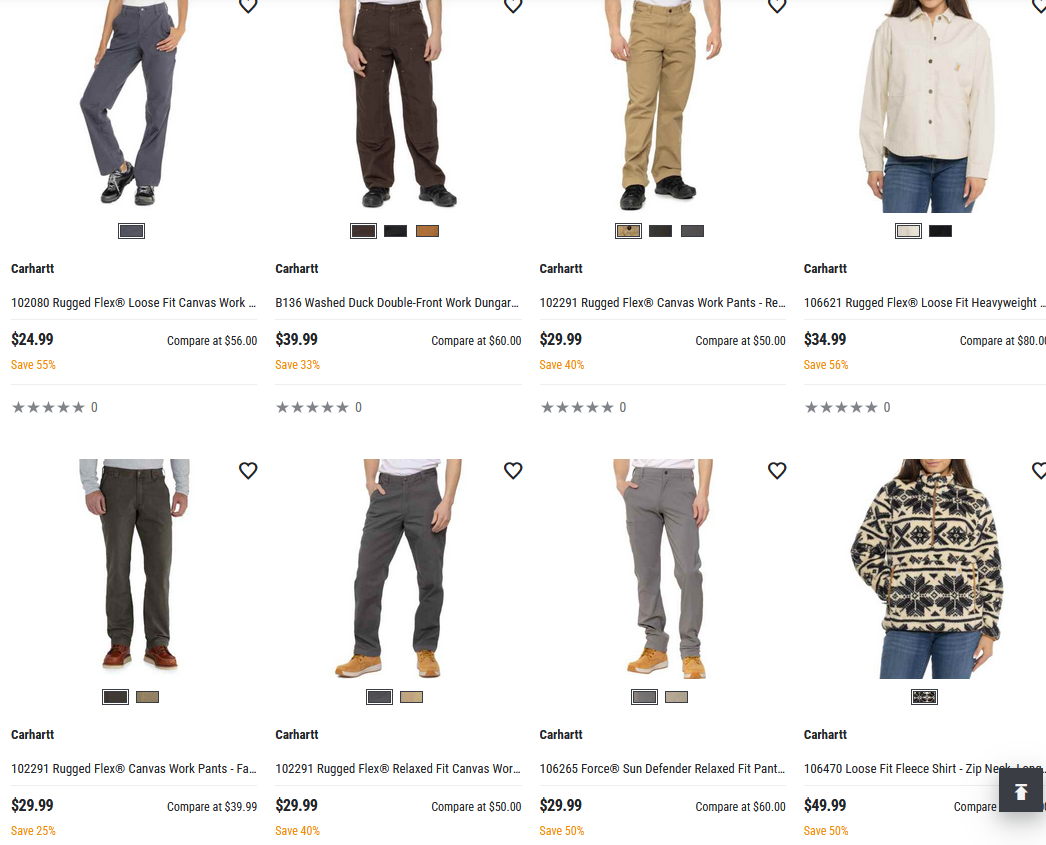Click the patterned fleece pullover product image

pos(925,568)
